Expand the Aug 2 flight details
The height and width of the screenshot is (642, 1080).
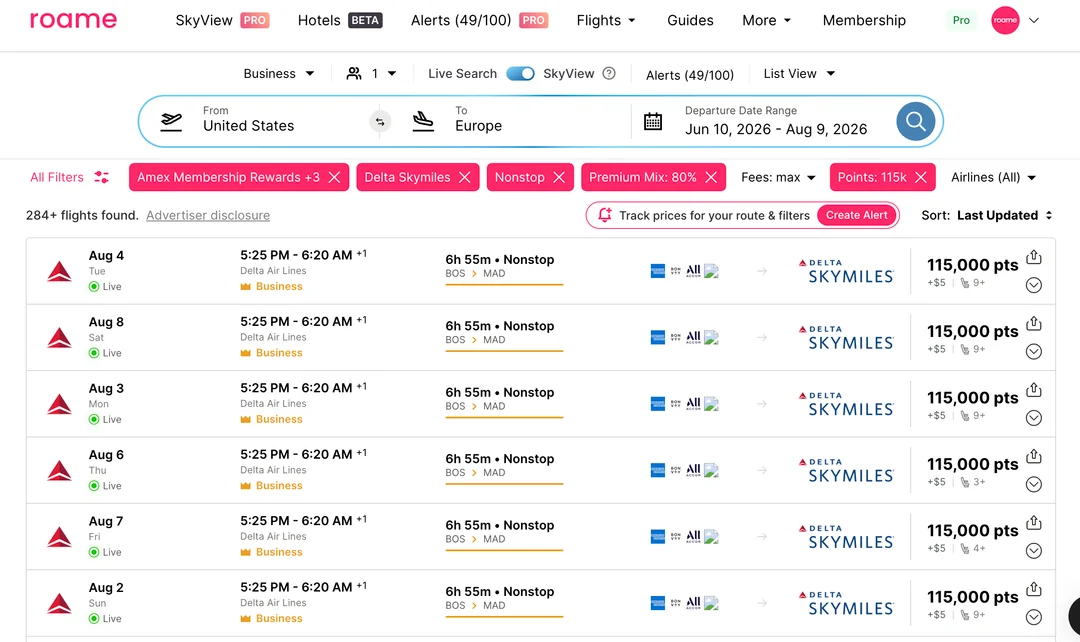coord(1033,617)
